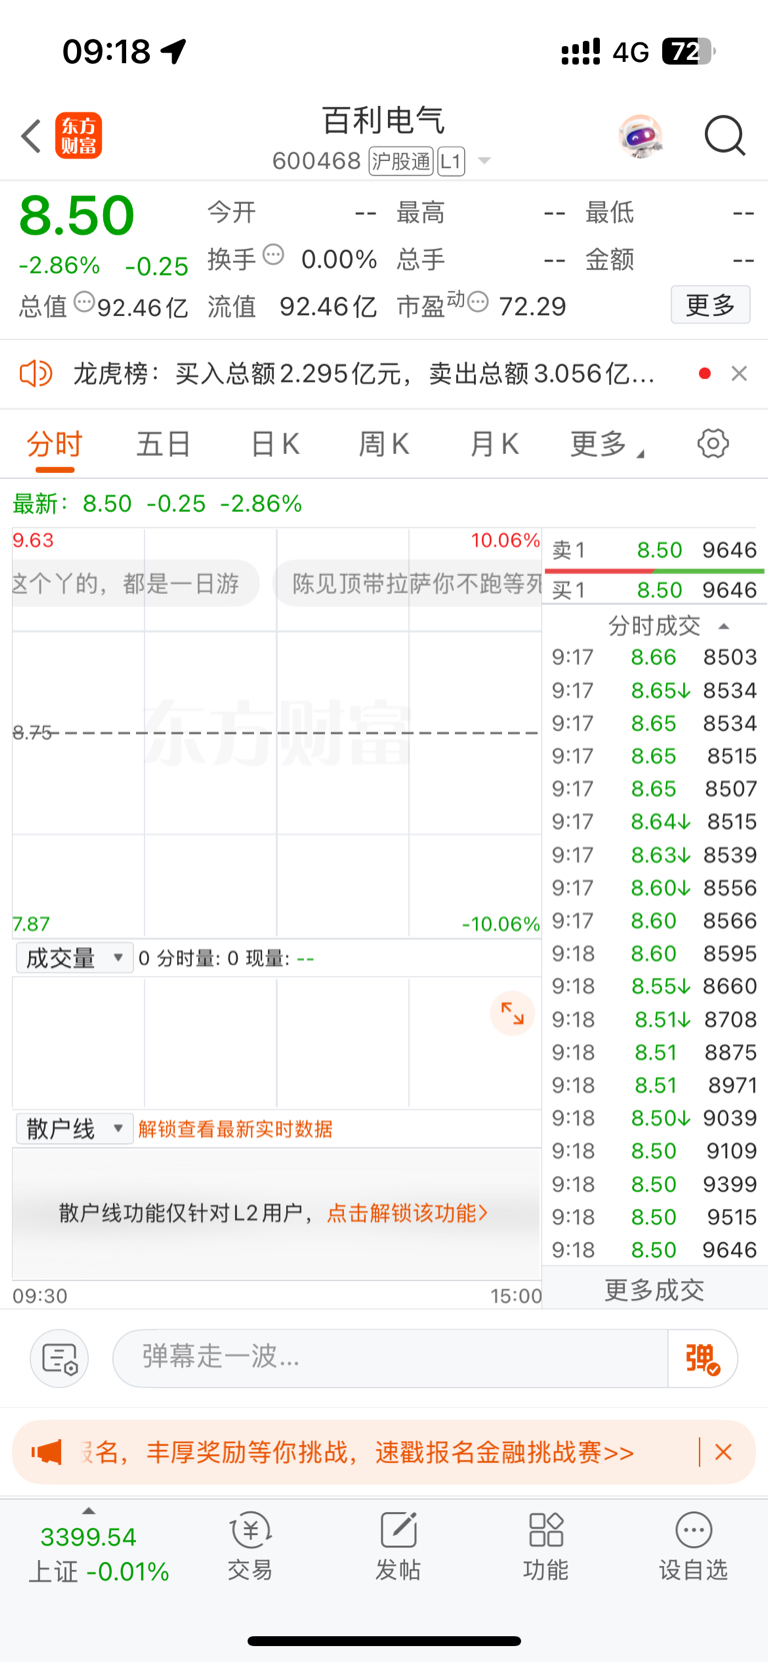Tap trade row 8.64 8515
Image resolution: width=768 pixels, height=1663 pixels.
(x=655, y=821)
